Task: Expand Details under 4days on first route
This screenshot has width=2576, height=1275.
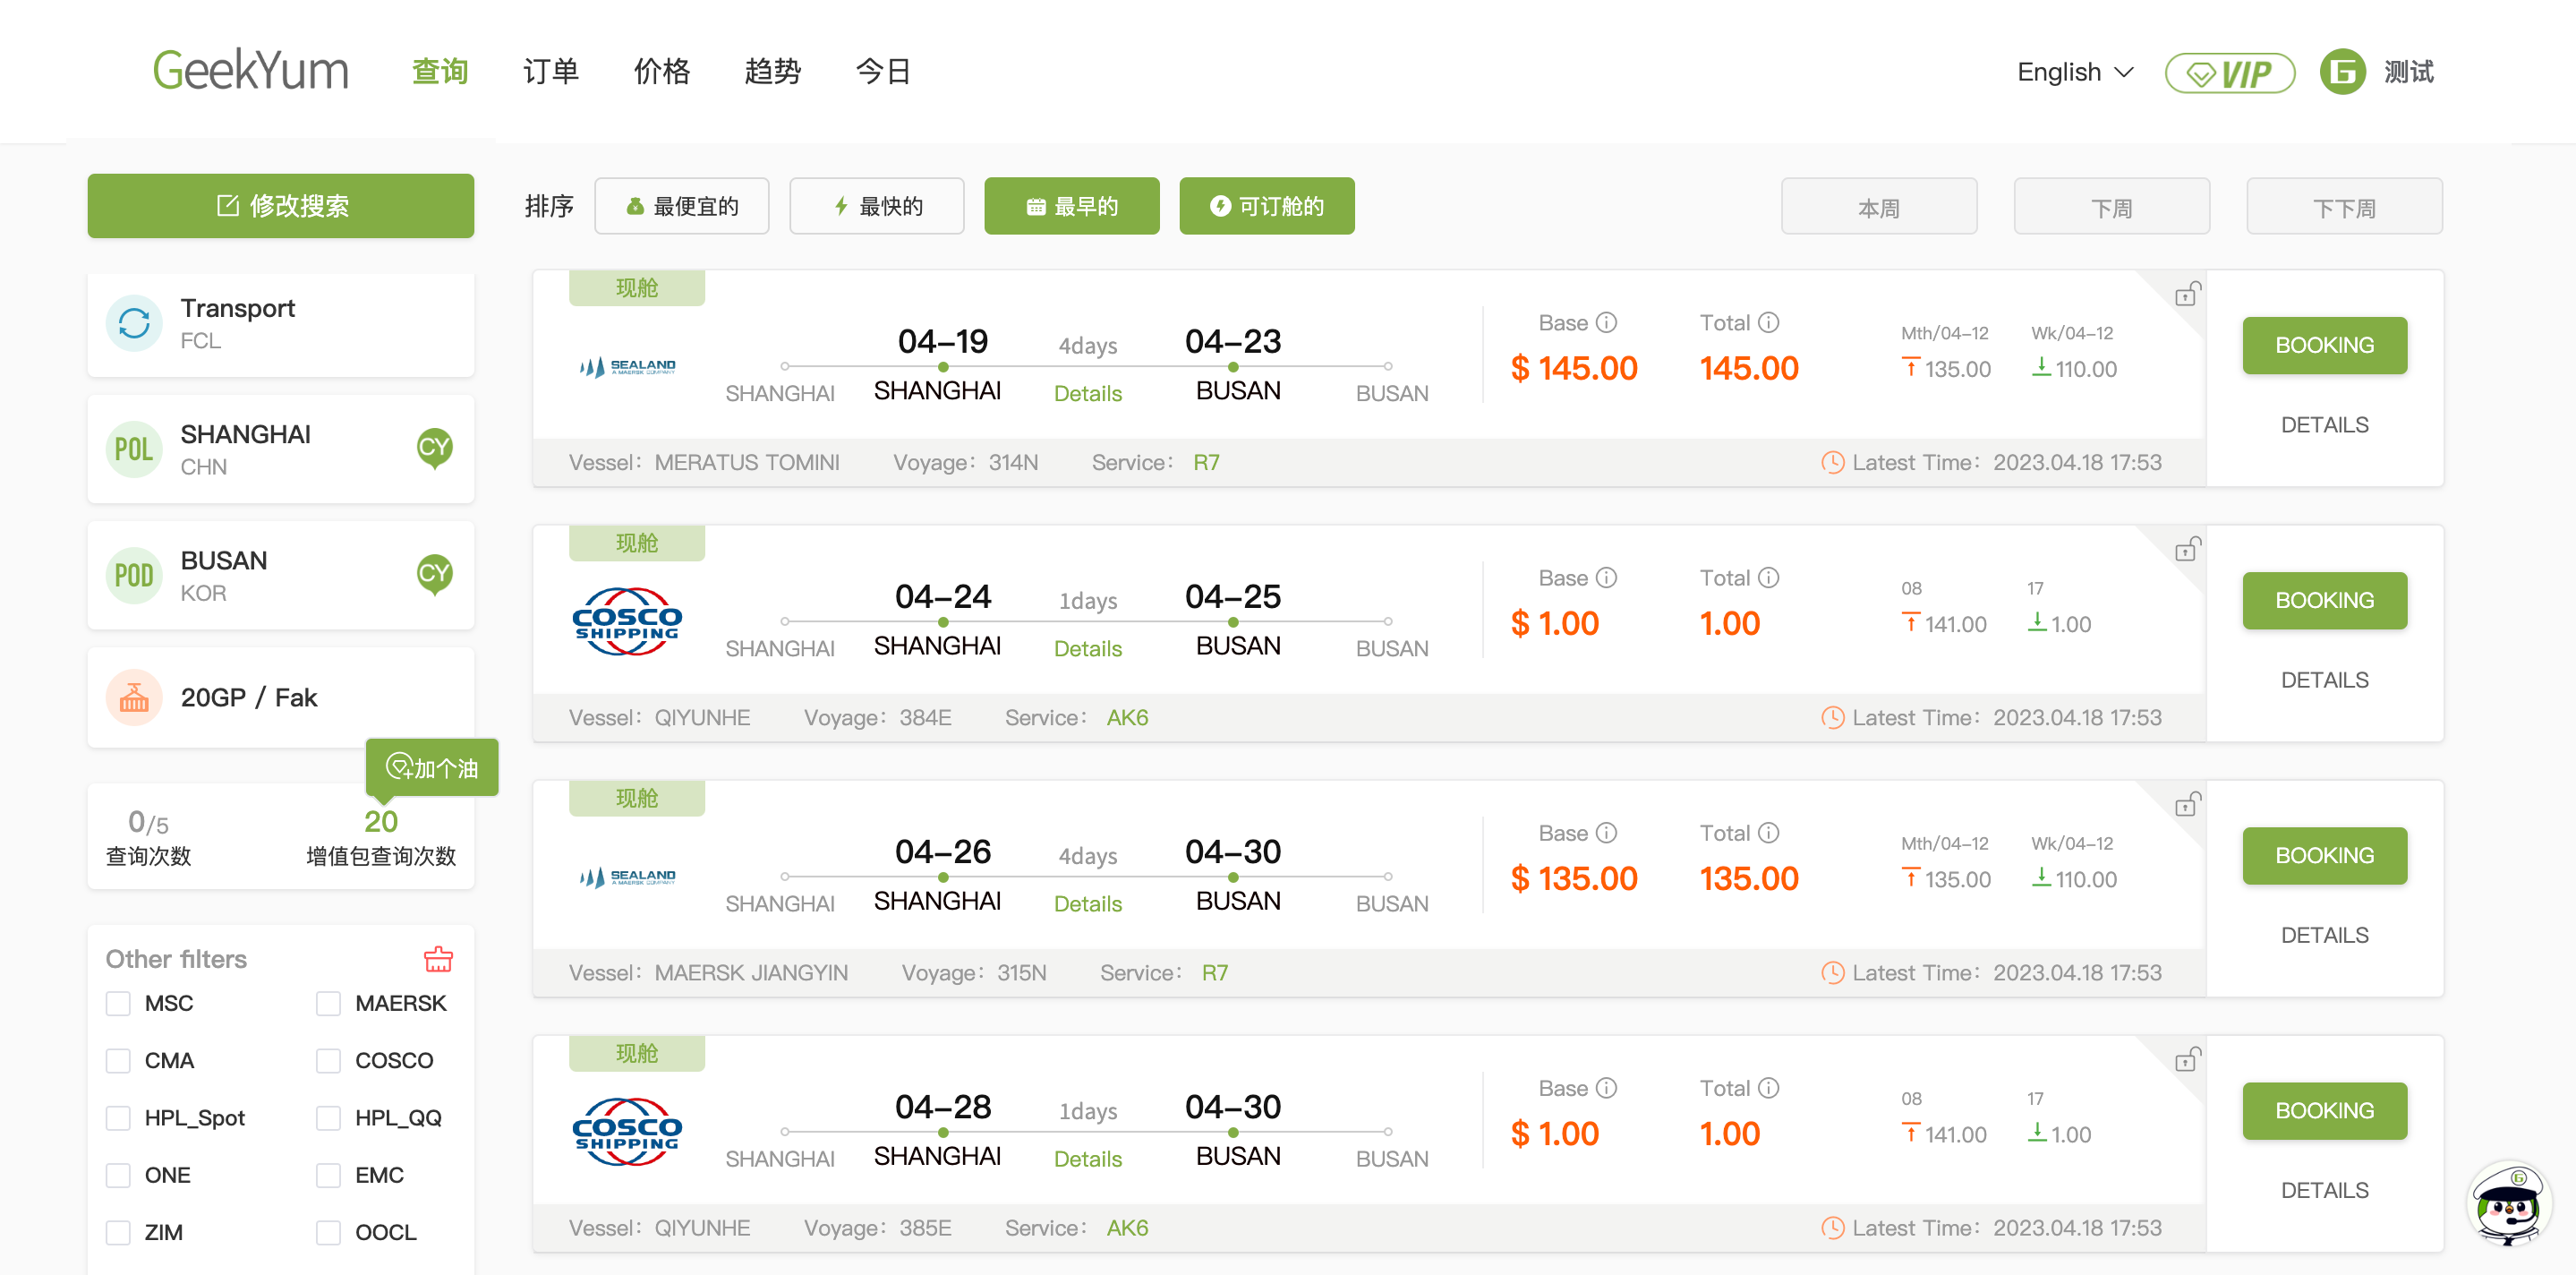Action: (1087, 394)
